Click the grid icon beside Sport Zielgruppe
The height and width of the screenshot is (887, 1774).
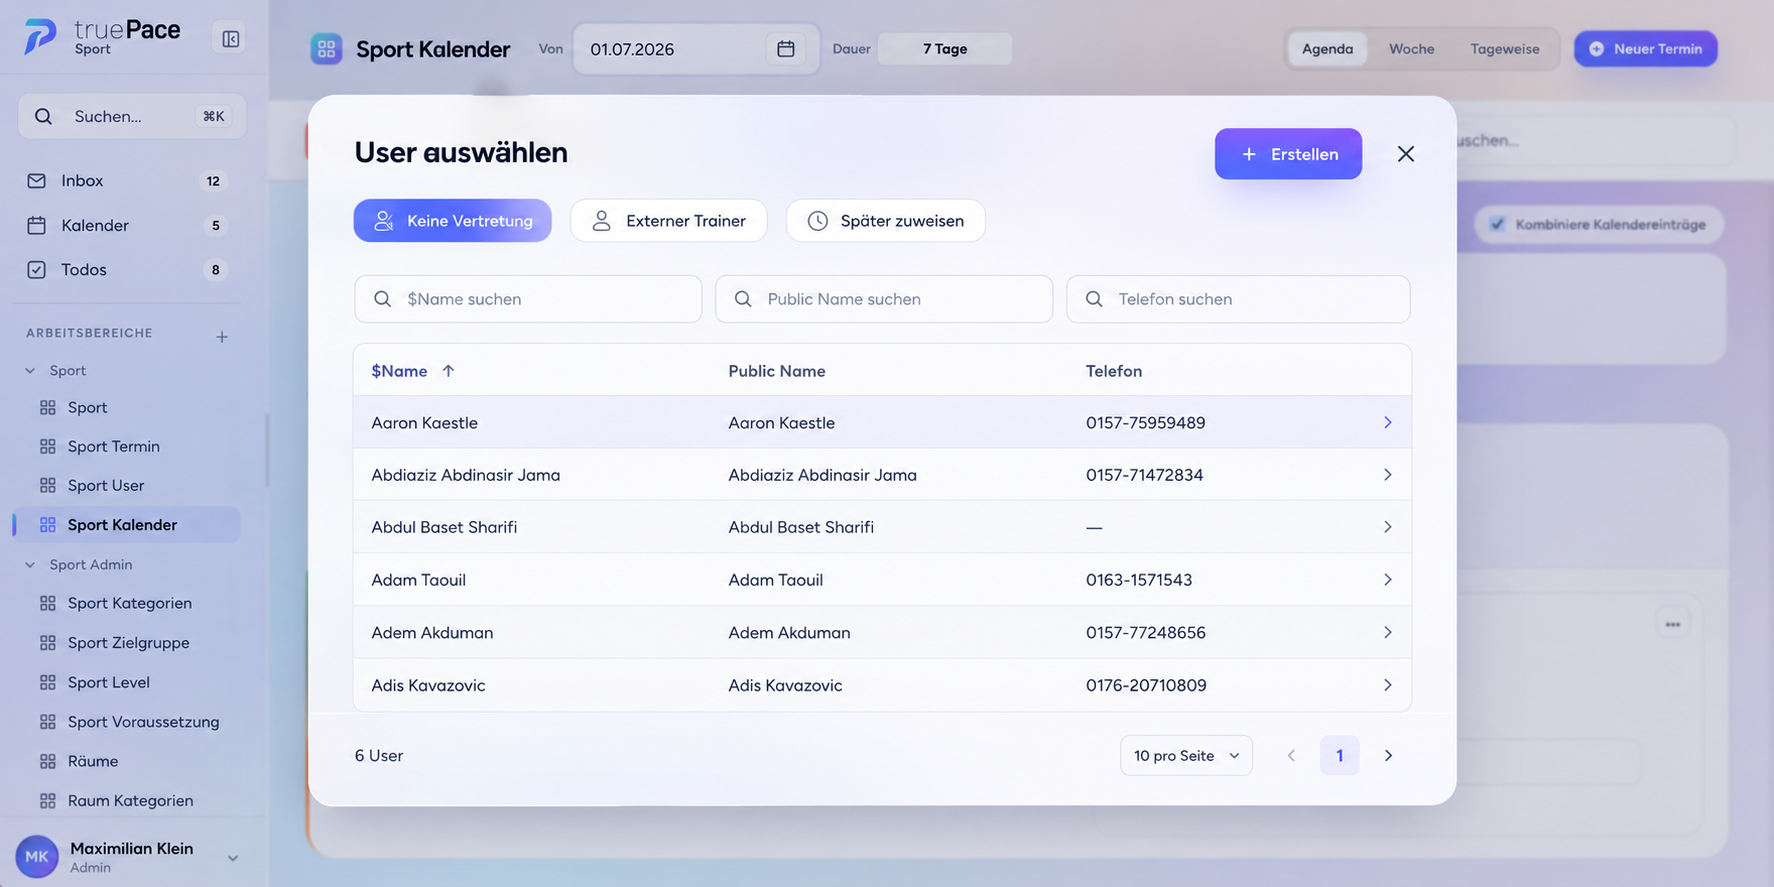click(x=48, y=643)
